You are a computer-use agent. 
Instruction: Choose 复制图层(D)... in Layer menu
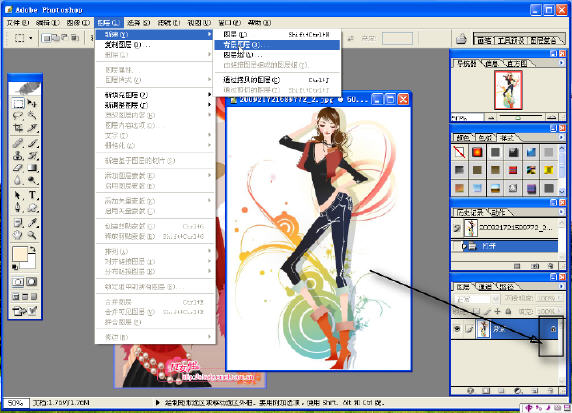click(154, 45)
